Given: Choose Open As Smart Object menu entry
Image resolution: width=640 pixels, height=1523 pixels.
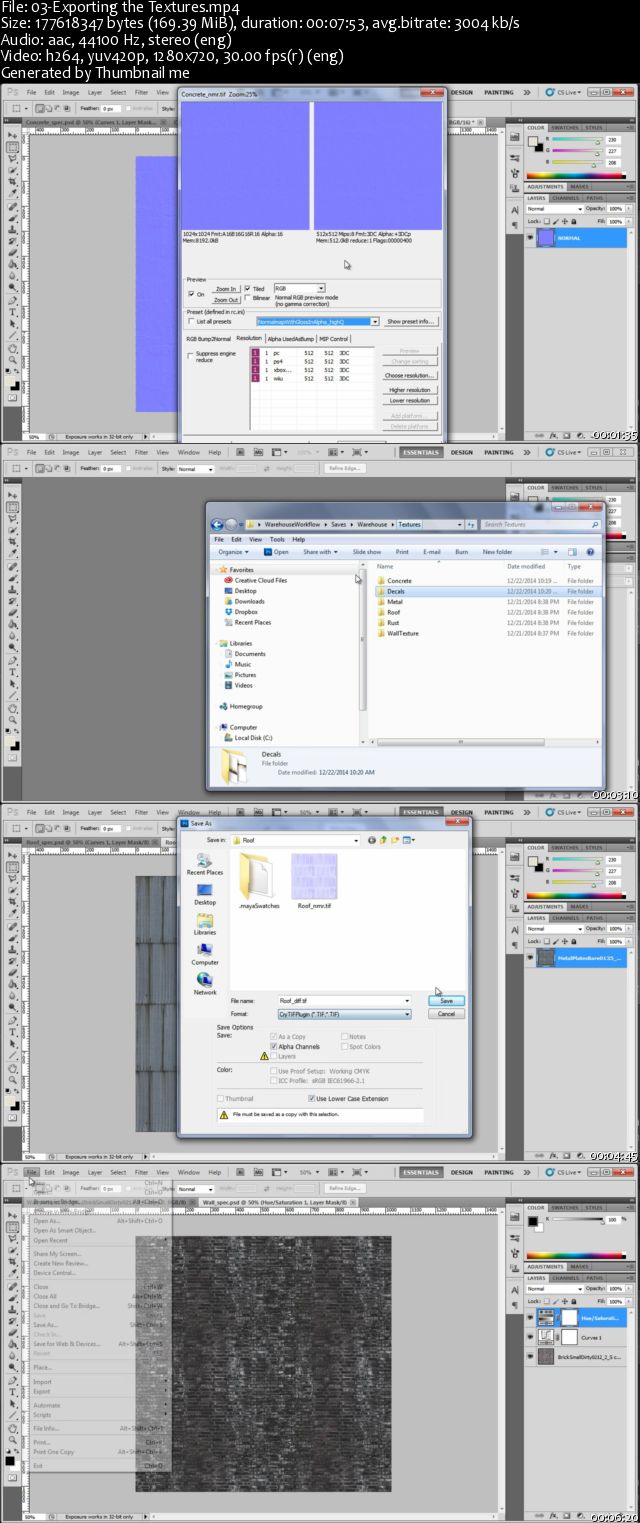Looking at the screenshot, I should pyautogui.click(x=65, y=1230).
